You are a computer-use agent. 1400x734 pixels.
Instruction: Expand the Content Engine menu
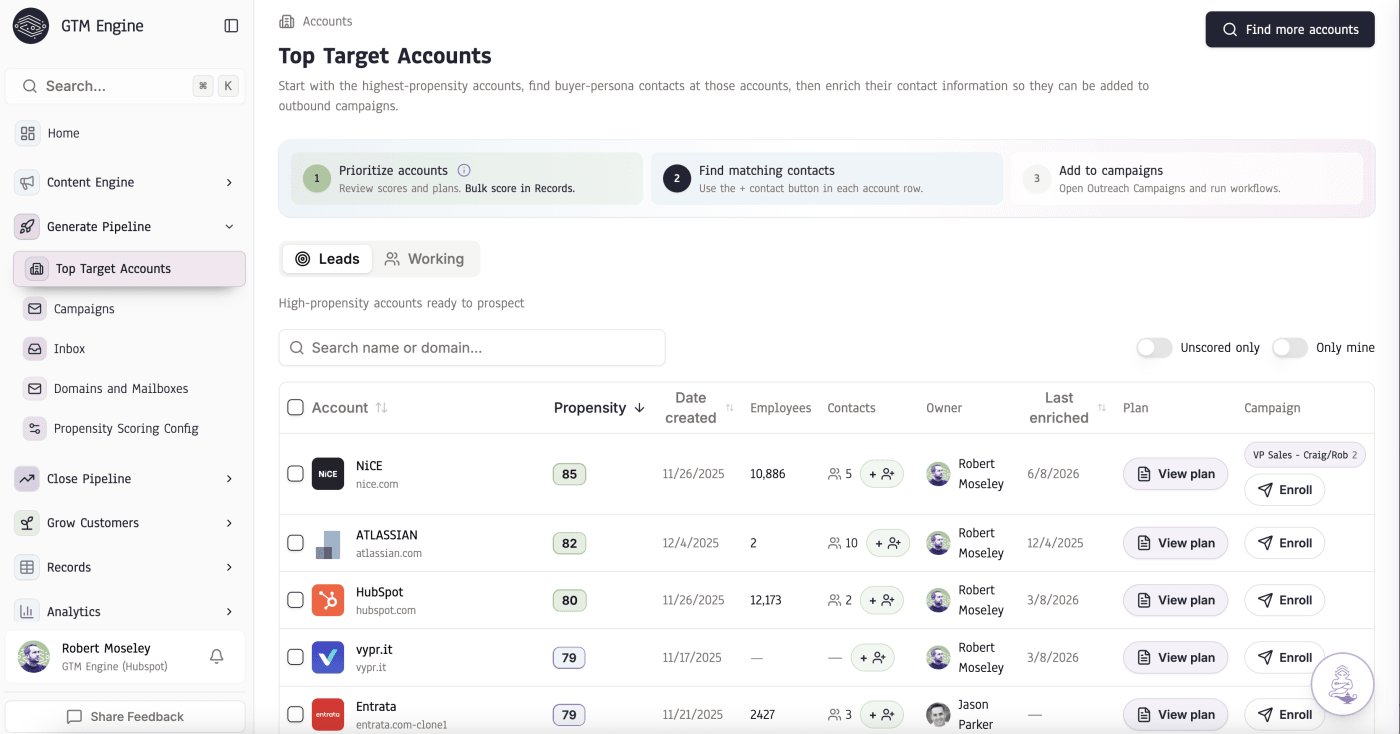(x=125, y=182)
